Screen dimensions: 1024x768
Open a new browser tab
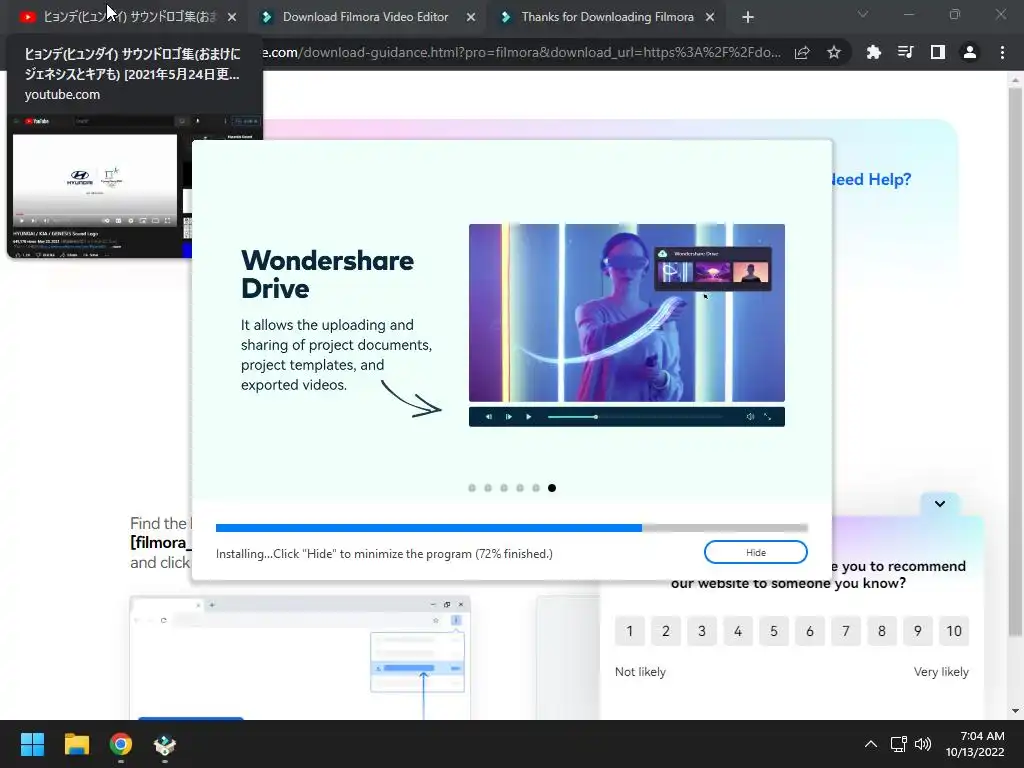748,18
